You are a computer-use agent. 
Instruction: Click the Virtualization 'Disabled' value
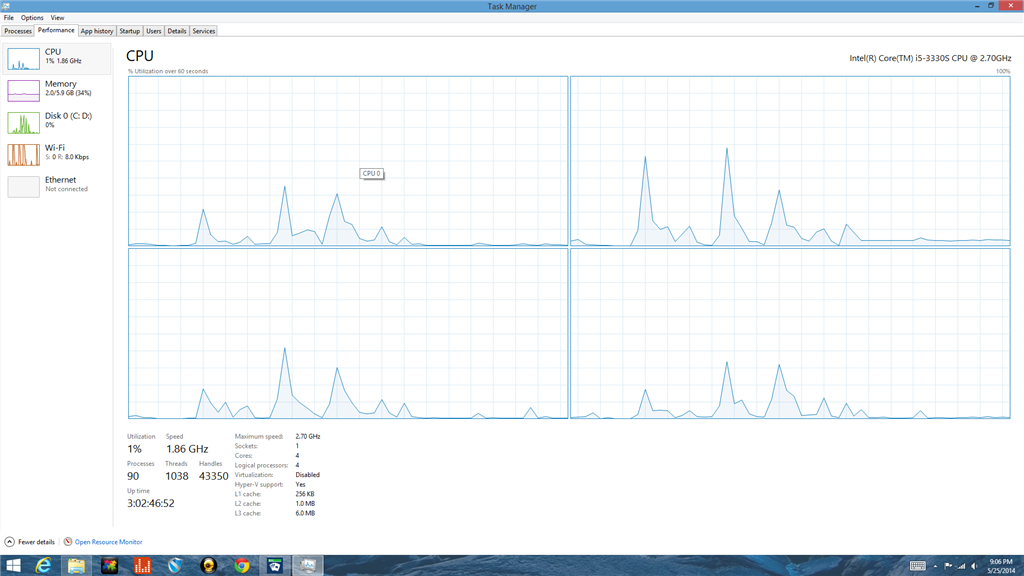click(x=308, y=475)
